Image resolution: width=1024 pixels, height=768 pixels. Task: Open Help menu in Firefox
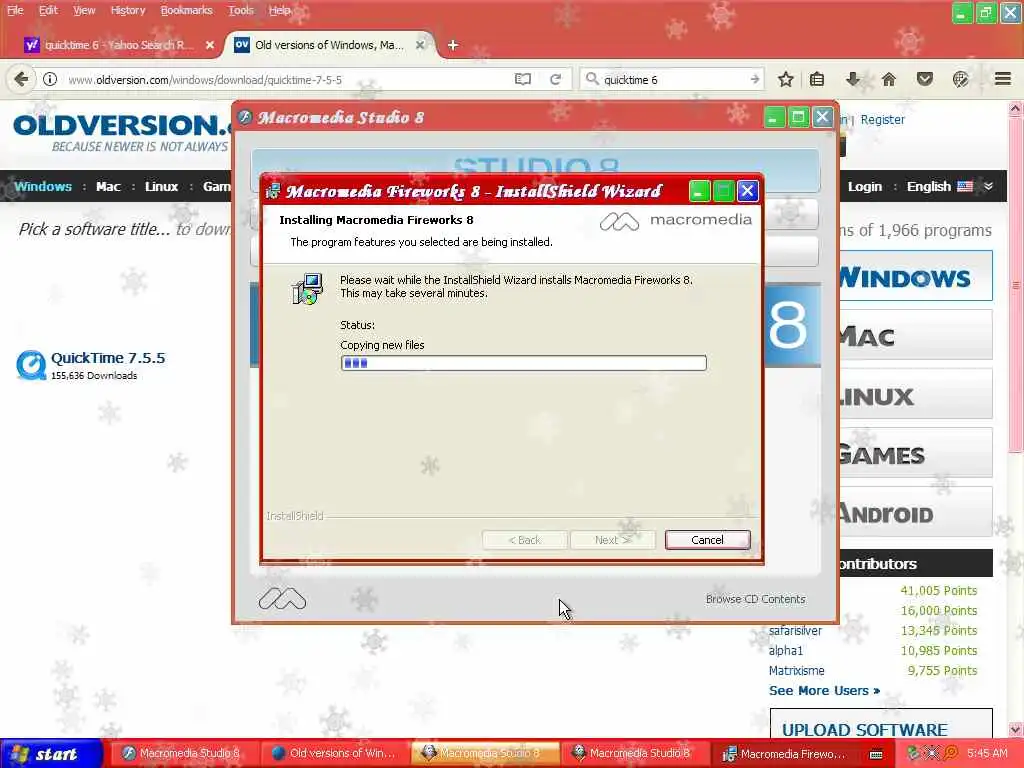[x=280, y=10]
